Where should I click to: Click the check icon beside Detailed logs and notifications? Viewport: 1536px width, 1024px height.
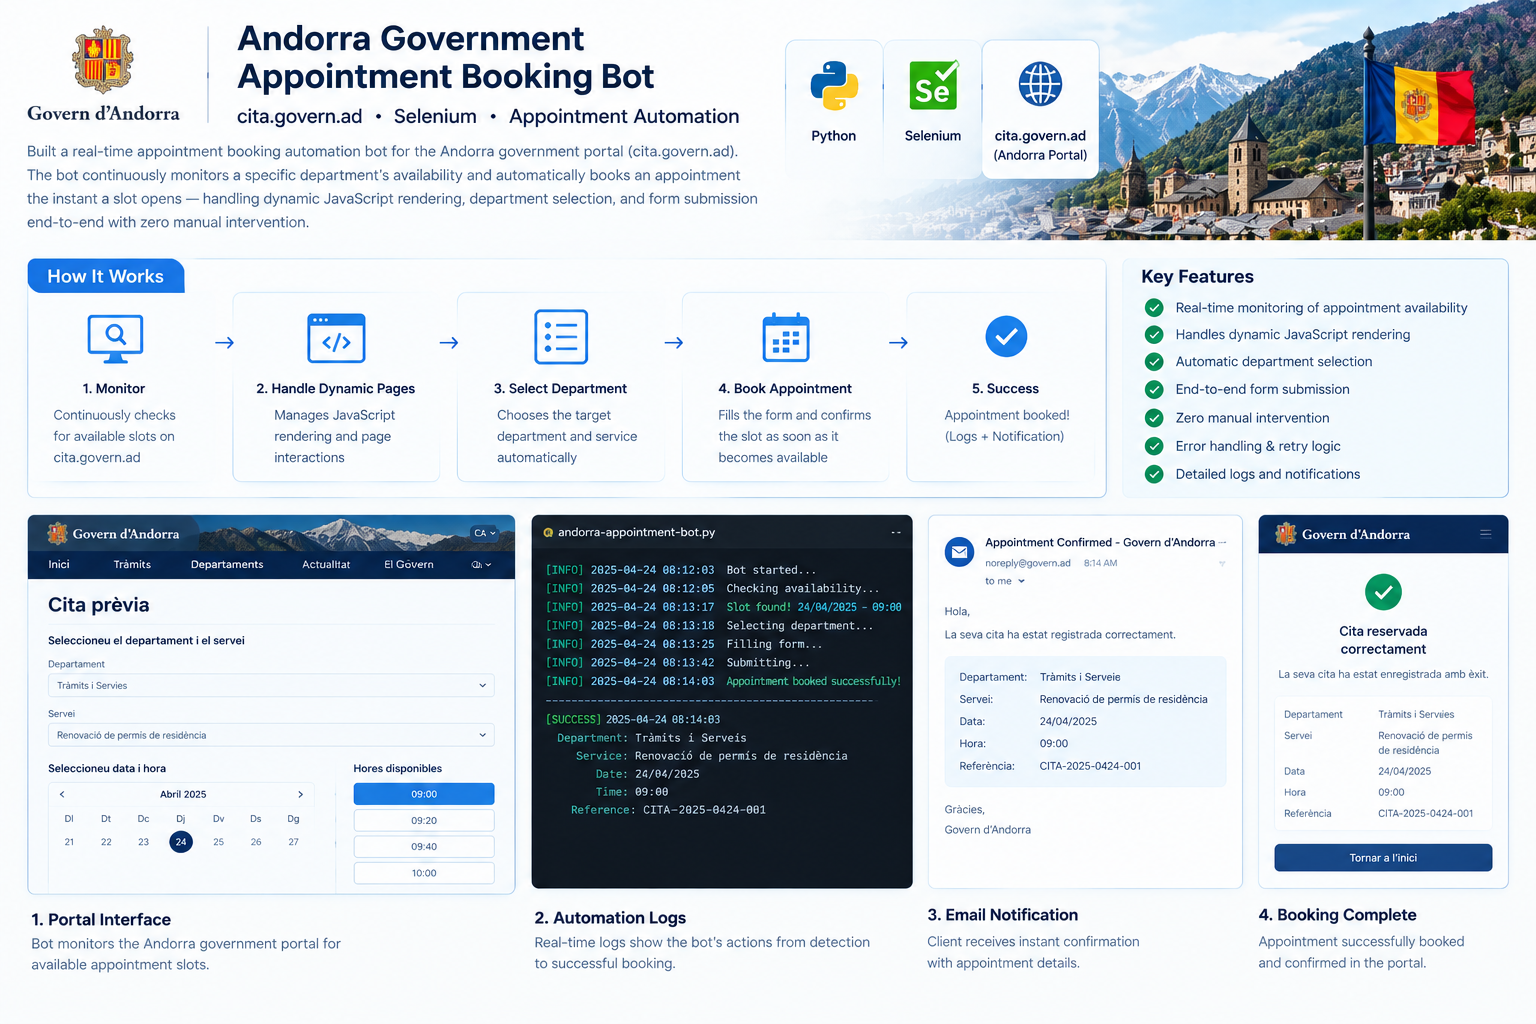click(1154, 474)
